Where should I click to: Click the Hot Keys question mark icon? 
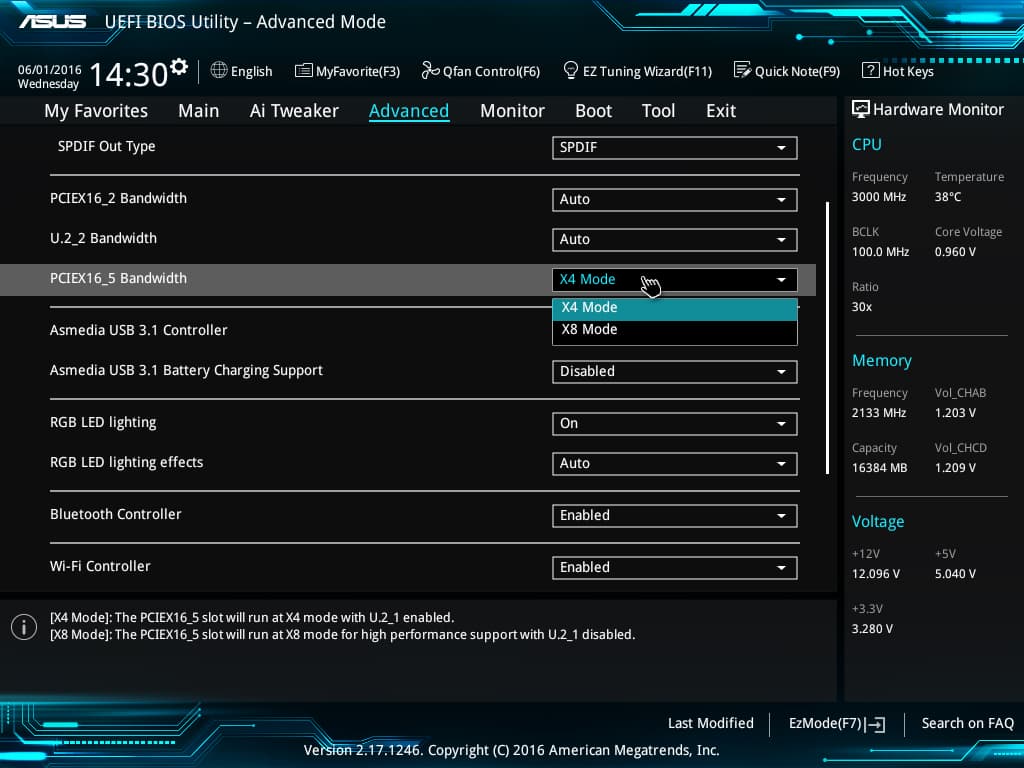pyautogui.click(x=871, y=70)
